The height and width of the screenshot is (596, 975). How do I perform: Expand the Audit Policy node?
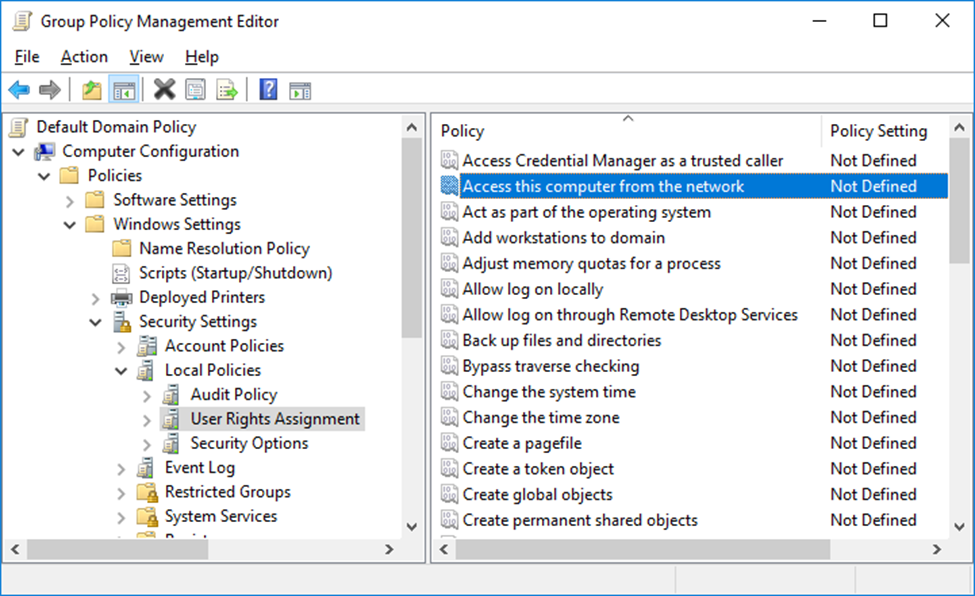point(147,396)
